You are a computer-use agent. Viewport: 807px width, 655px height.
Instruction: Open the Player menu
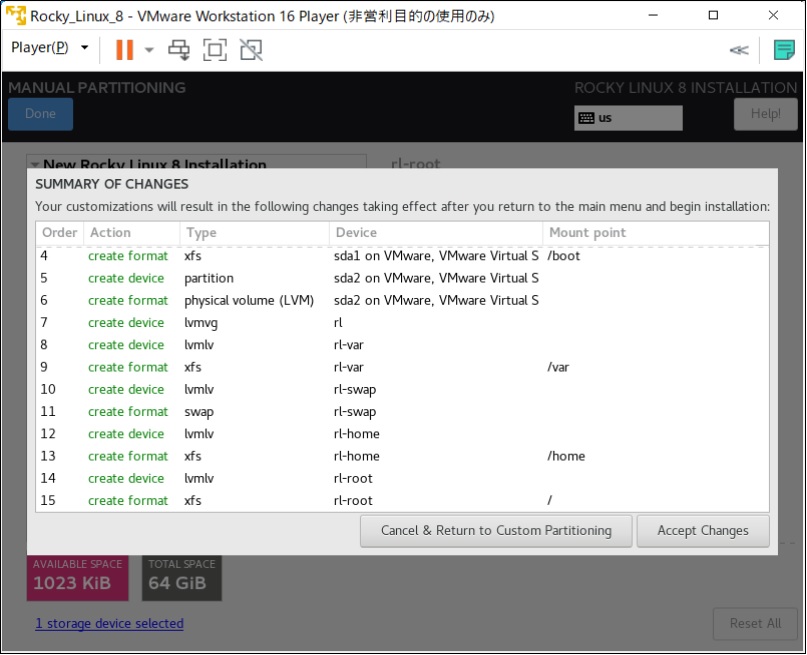[38, 47]
